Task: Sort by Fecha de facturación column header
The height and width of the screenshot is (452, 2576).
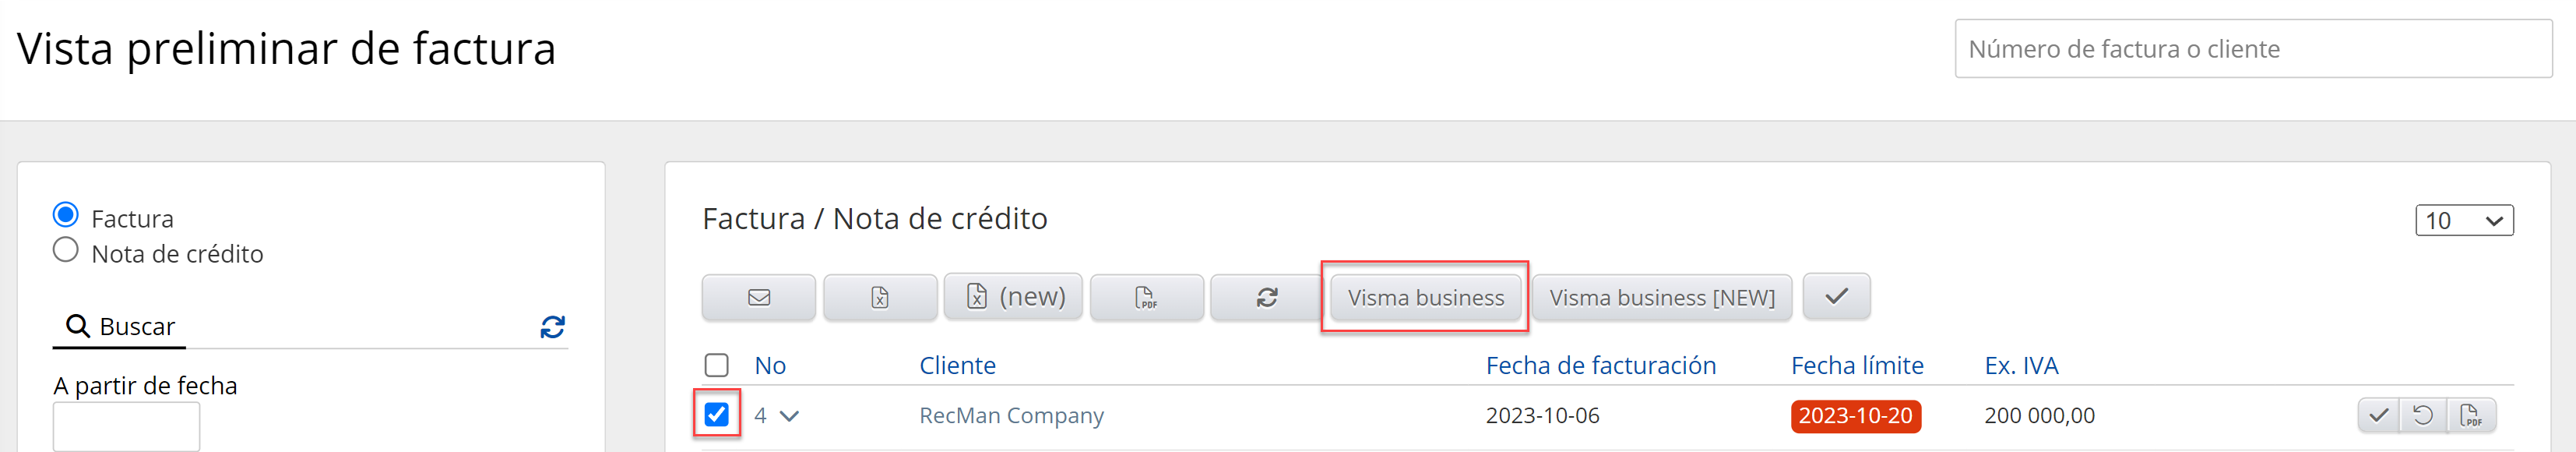Action: [x=1600, y=365]
